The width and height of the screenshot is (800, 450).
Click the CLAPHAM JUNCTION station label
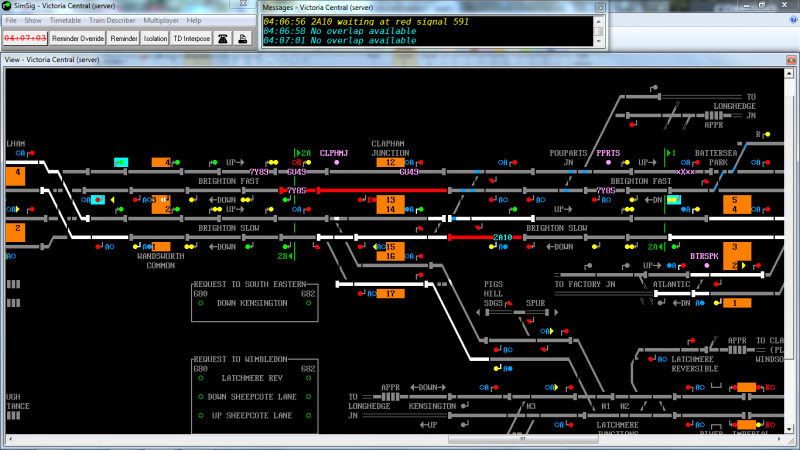[390, 148]
